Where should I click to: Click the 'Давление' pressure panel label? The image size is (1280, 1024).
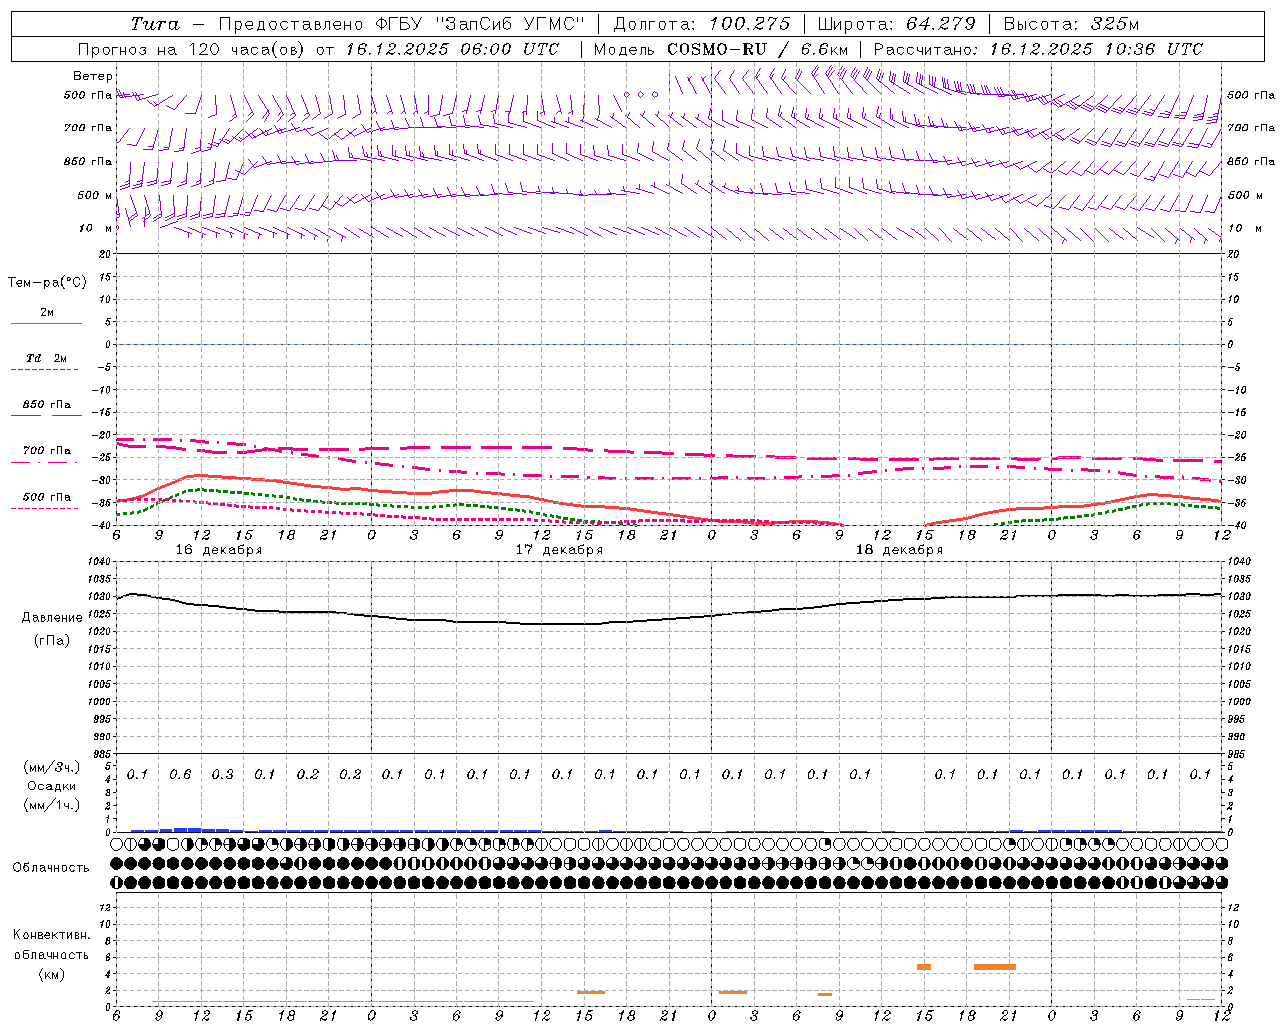(x=52, y=618)
